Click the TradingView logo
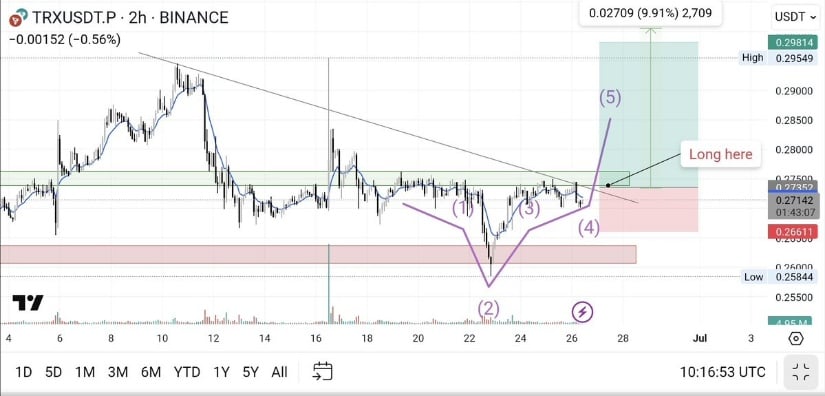This screenshot has height=396, width=825. (28, 303)
